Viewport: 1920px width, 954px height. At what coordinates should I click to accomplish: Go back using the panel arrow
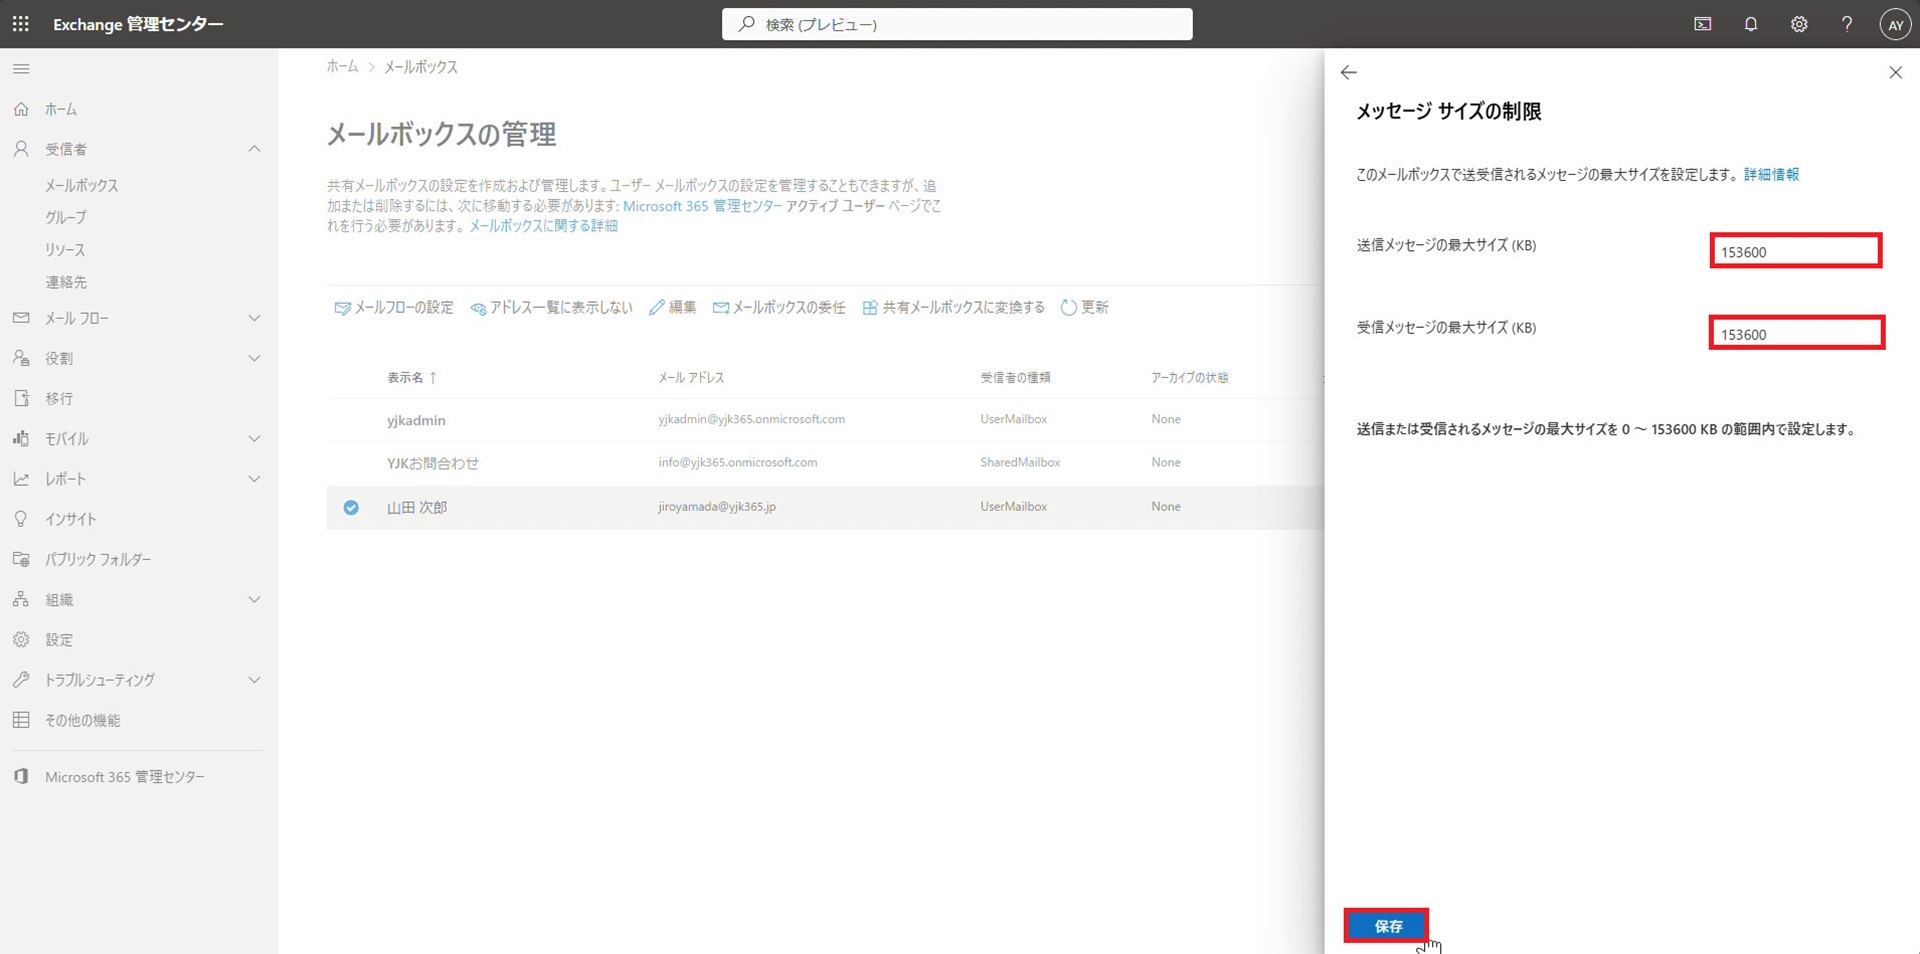[1348, 72]
